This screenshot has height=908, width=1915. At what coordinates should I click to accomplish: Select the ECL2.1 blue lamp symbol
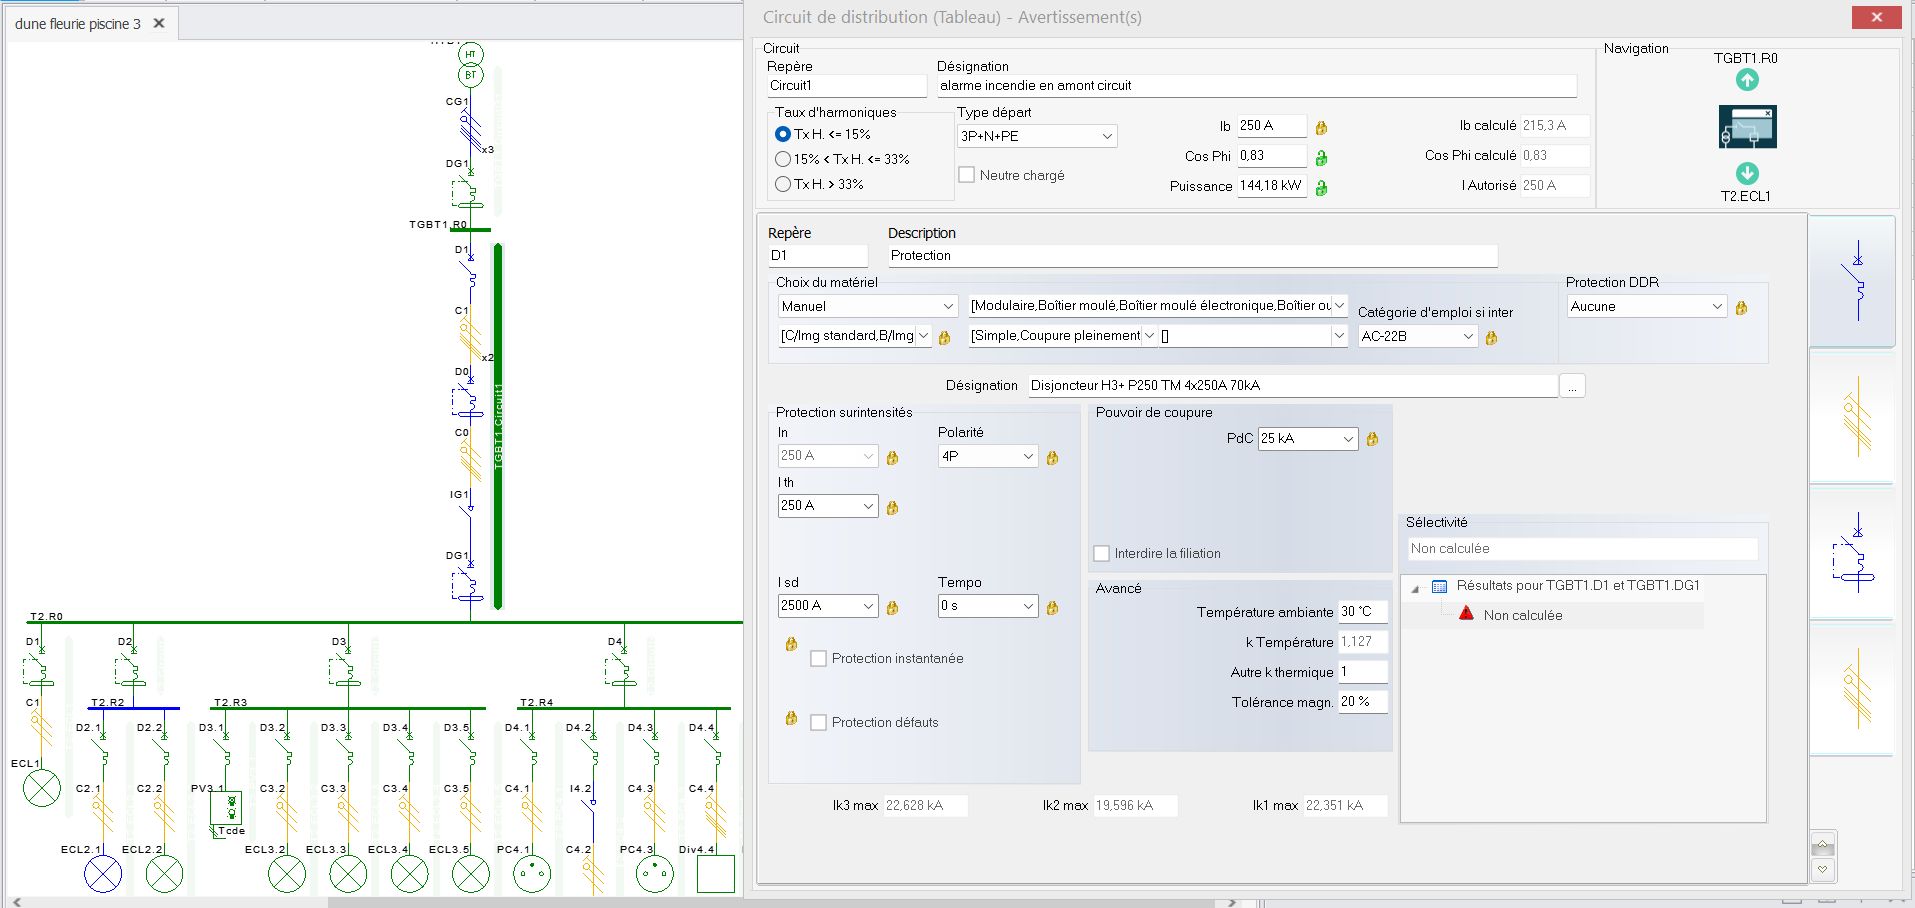click(x=103, y=874)
